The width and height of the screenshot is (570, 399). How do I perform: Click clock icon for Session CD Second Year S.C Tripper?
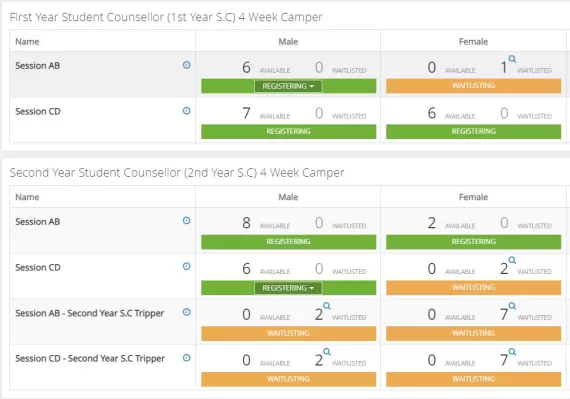point(186,358)
